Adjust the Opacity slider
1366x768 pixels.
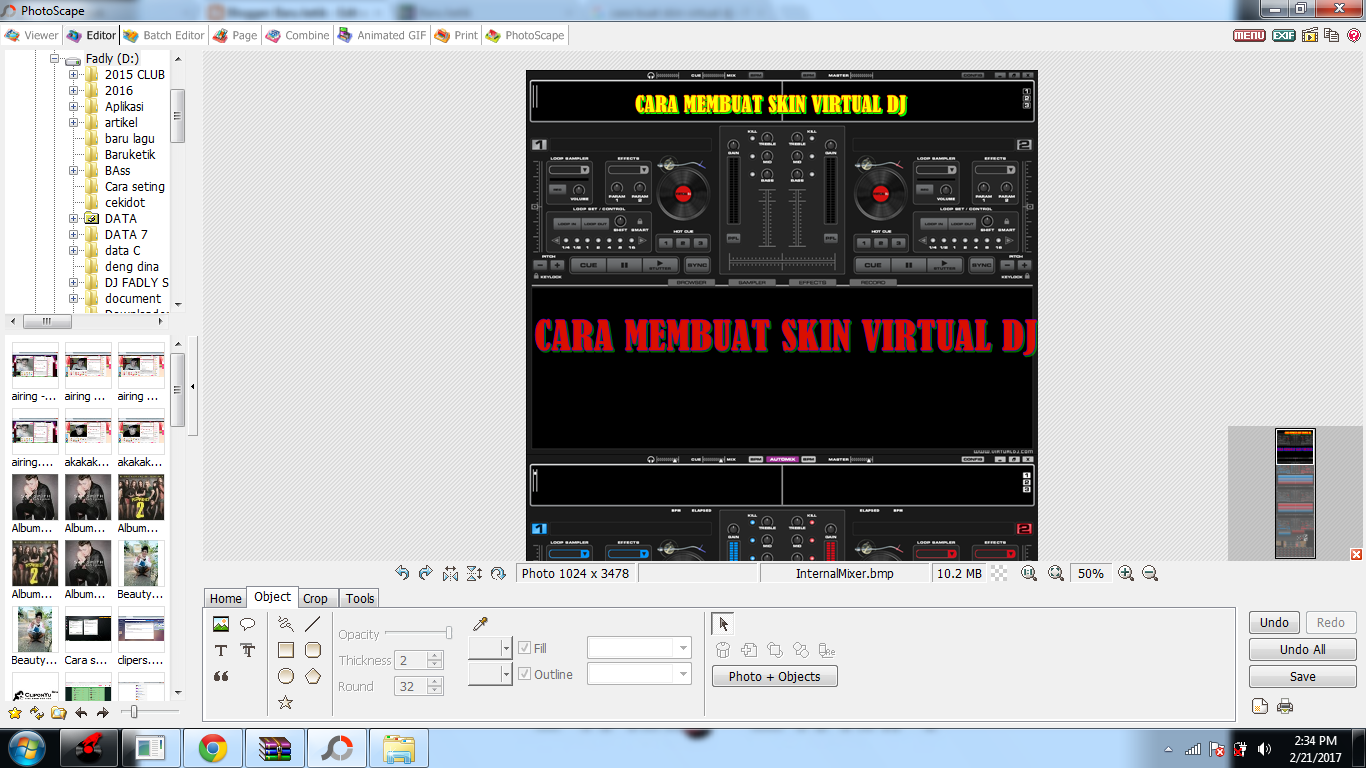(418, 633)
